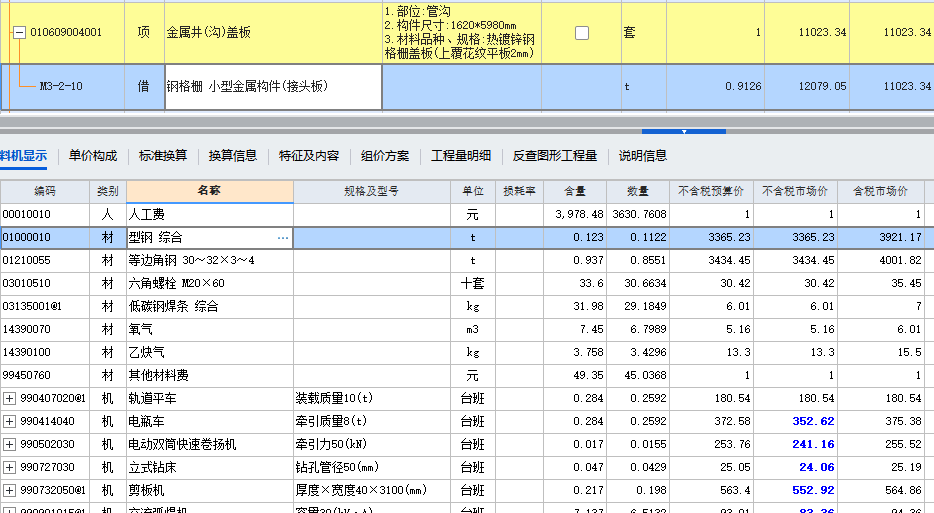
Task: Expand the 剪板机 row
Action: (x=10, y=491)
